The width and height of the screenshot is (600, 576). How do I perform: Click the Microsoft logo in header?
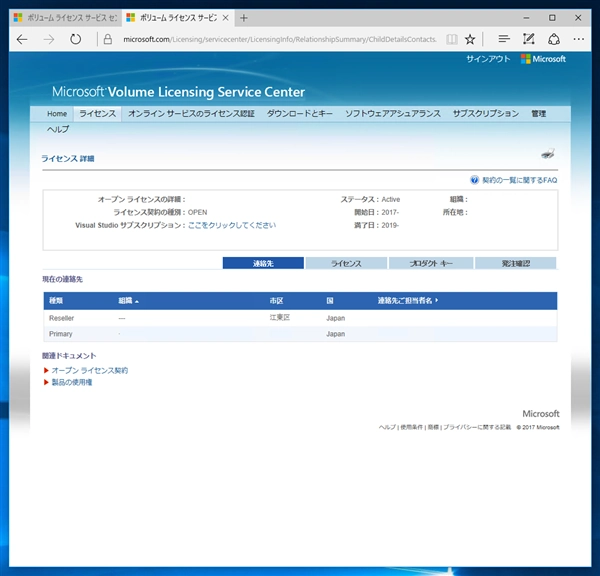point(543,59)
